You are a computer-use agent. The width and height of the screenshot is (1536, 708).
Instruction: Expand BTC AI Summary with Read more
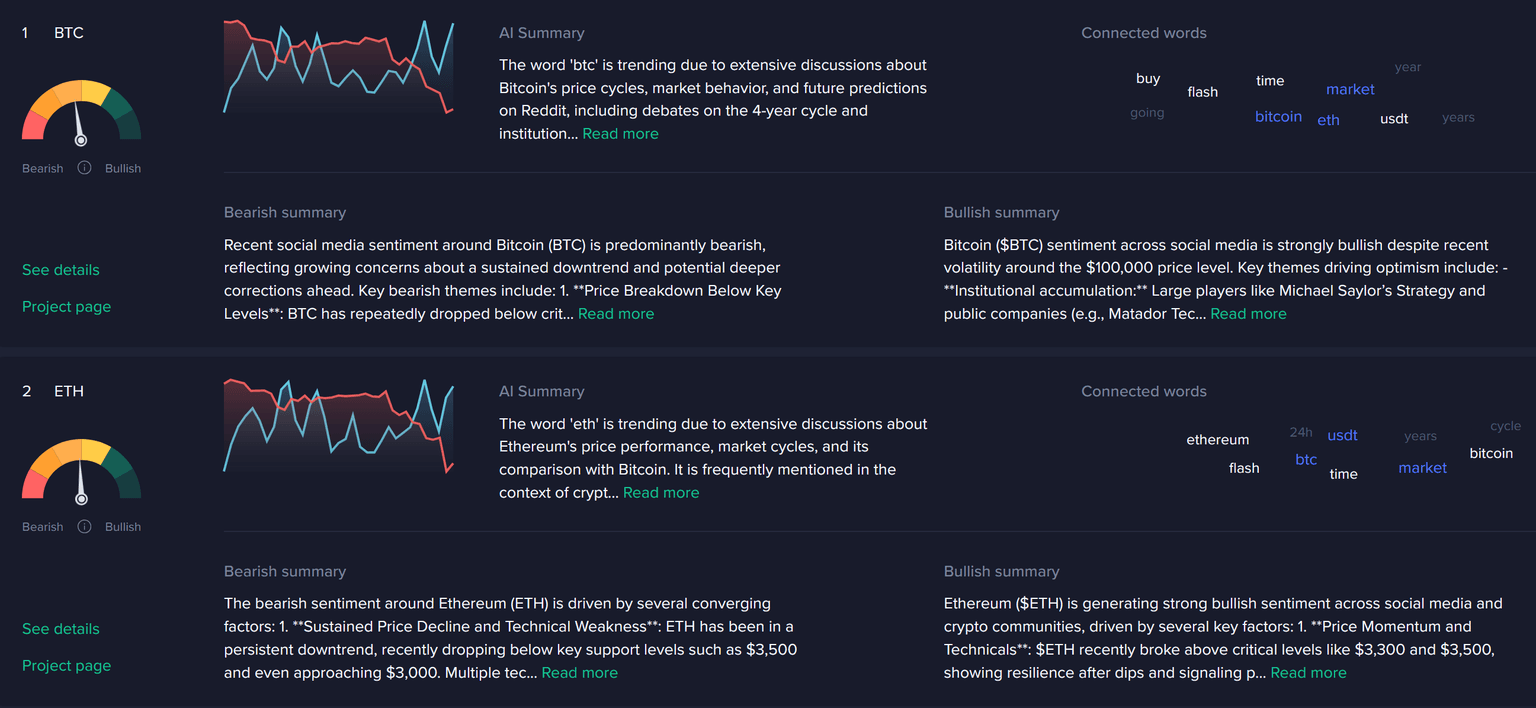coord(620,134)
